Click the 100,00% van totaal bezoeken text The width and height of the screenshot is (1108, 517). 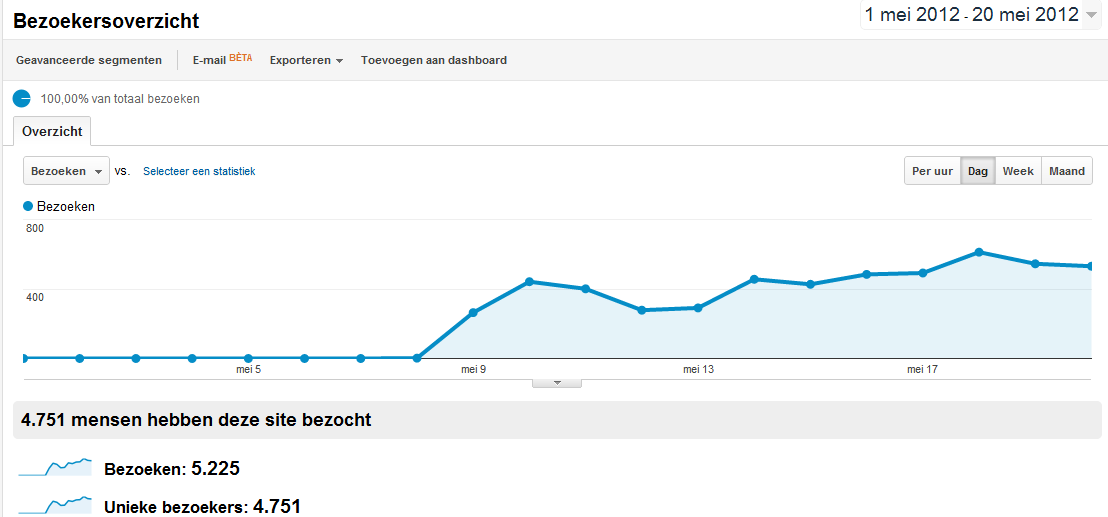coord(120,99)
